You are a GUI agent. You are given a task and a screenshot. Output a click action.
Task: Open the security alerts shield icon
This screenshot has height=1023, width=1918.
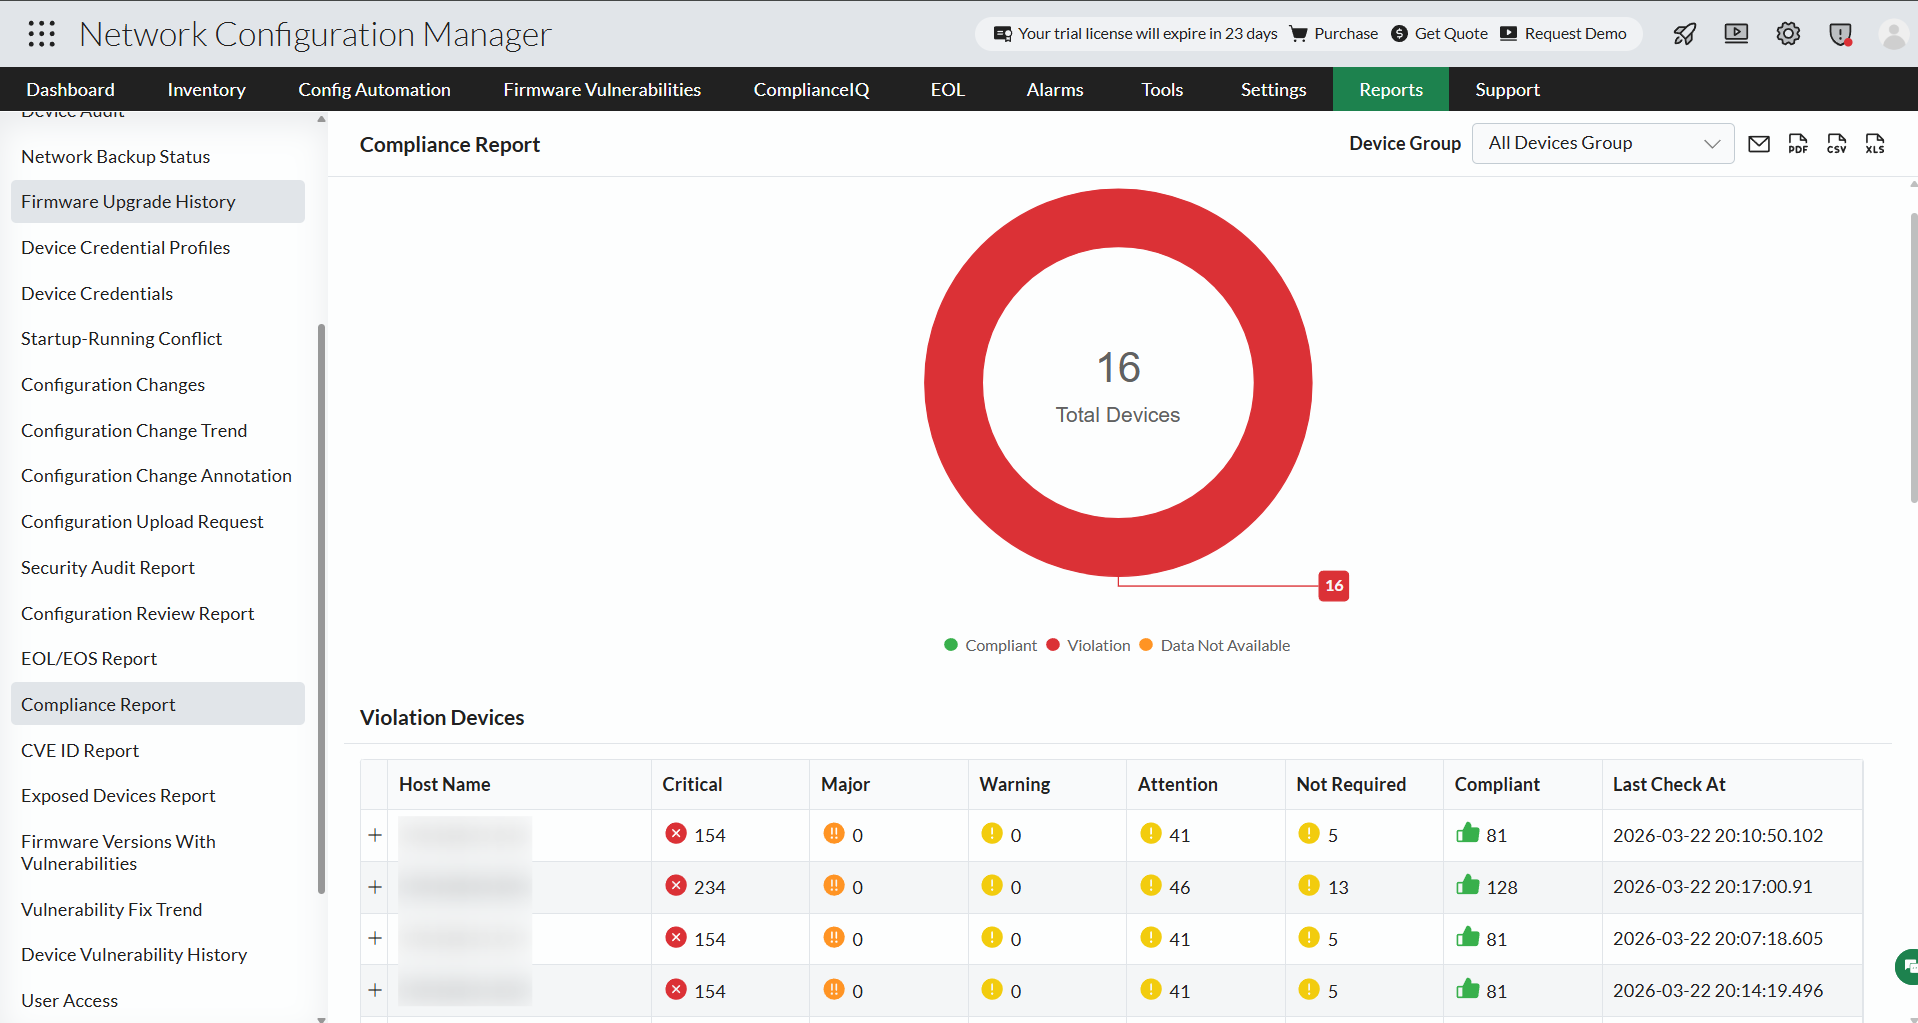1840,33
